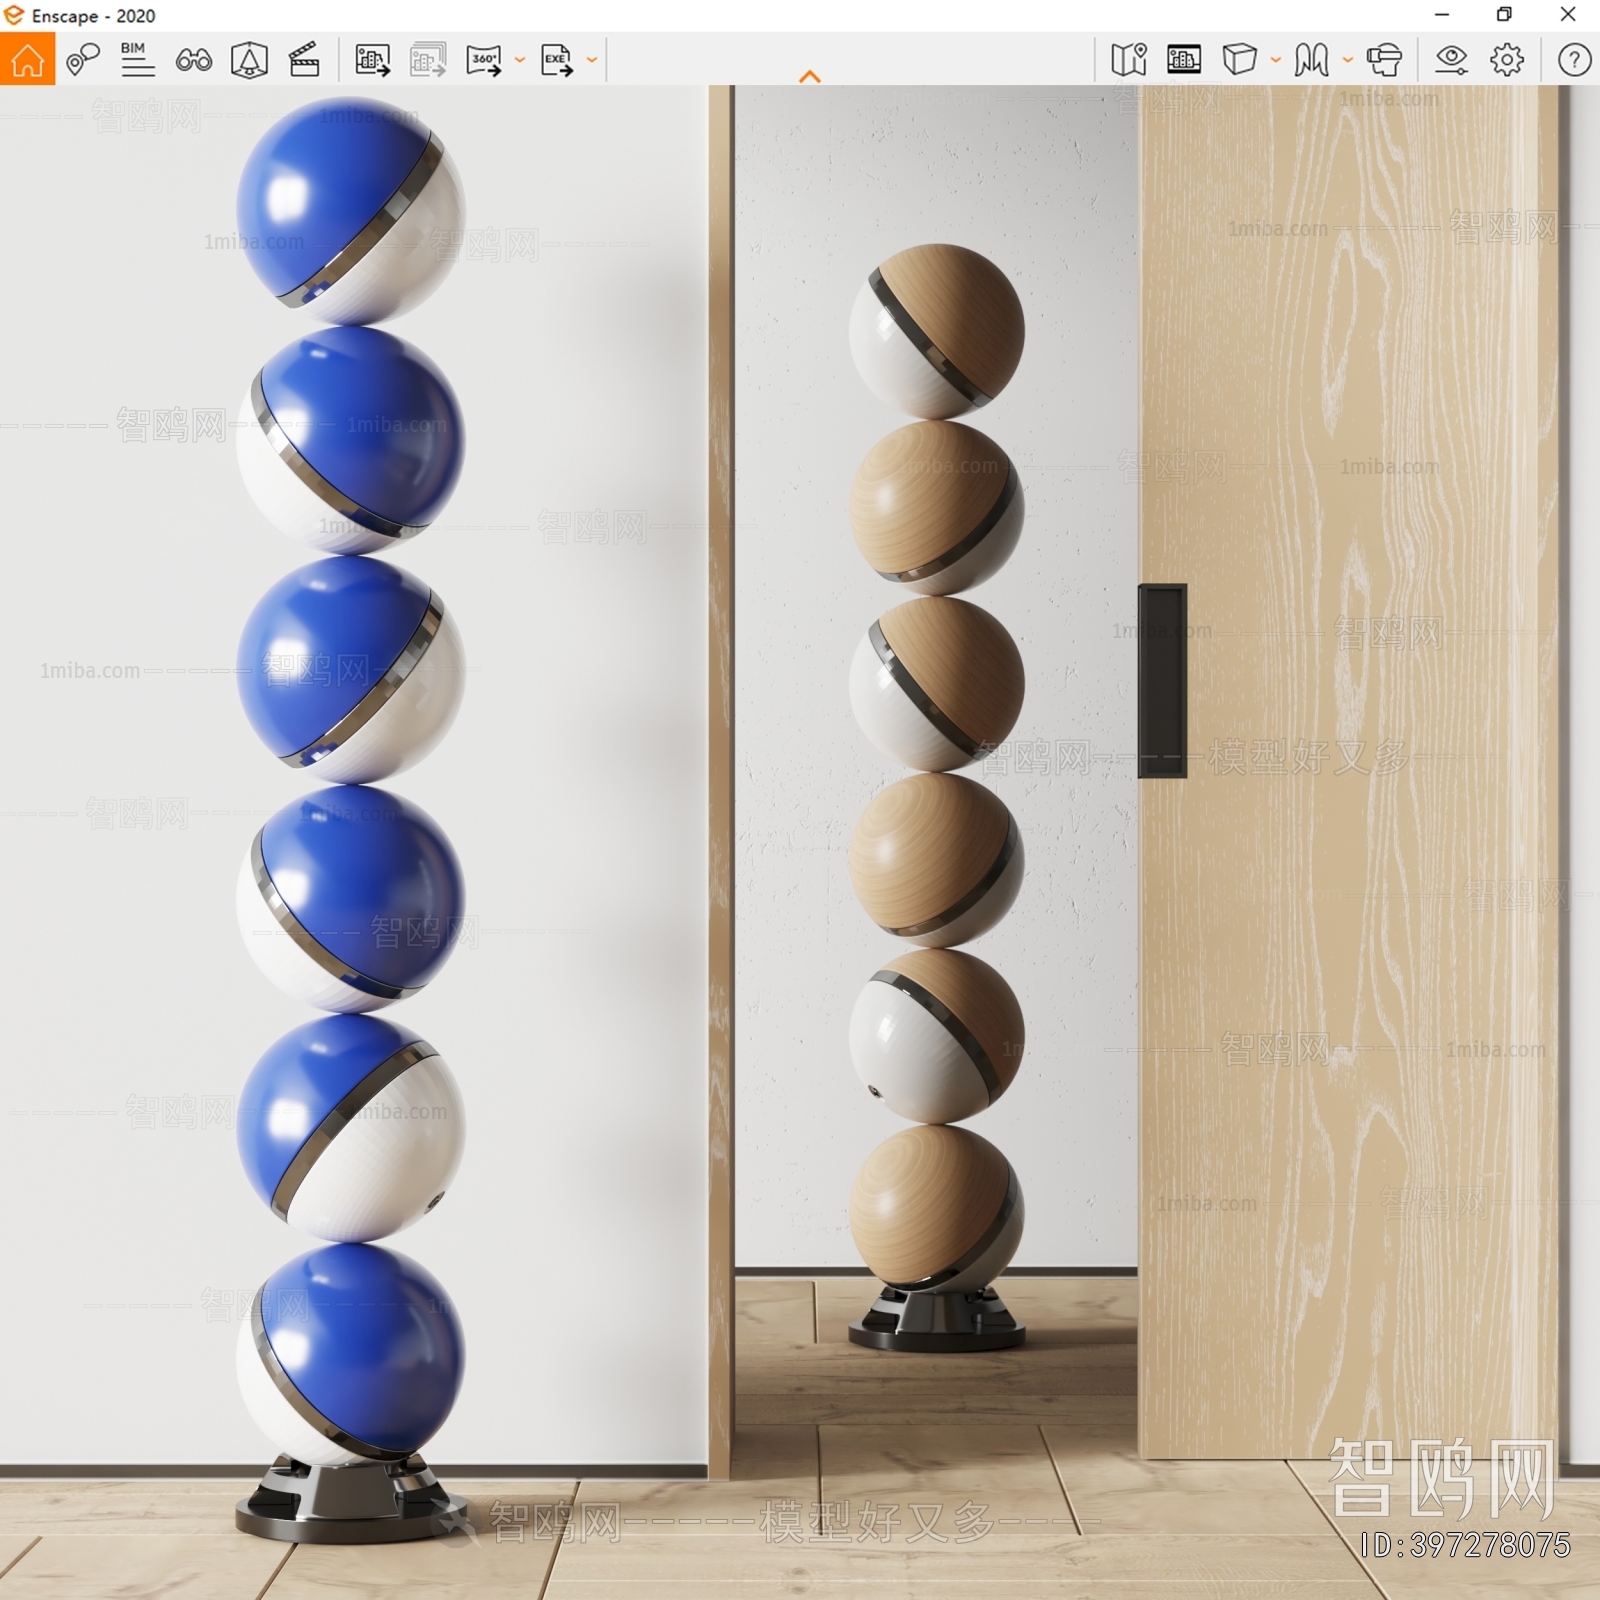1600x1600 pixels.
Task: Export a 360° mono panorama
Action: coord(484,60)
